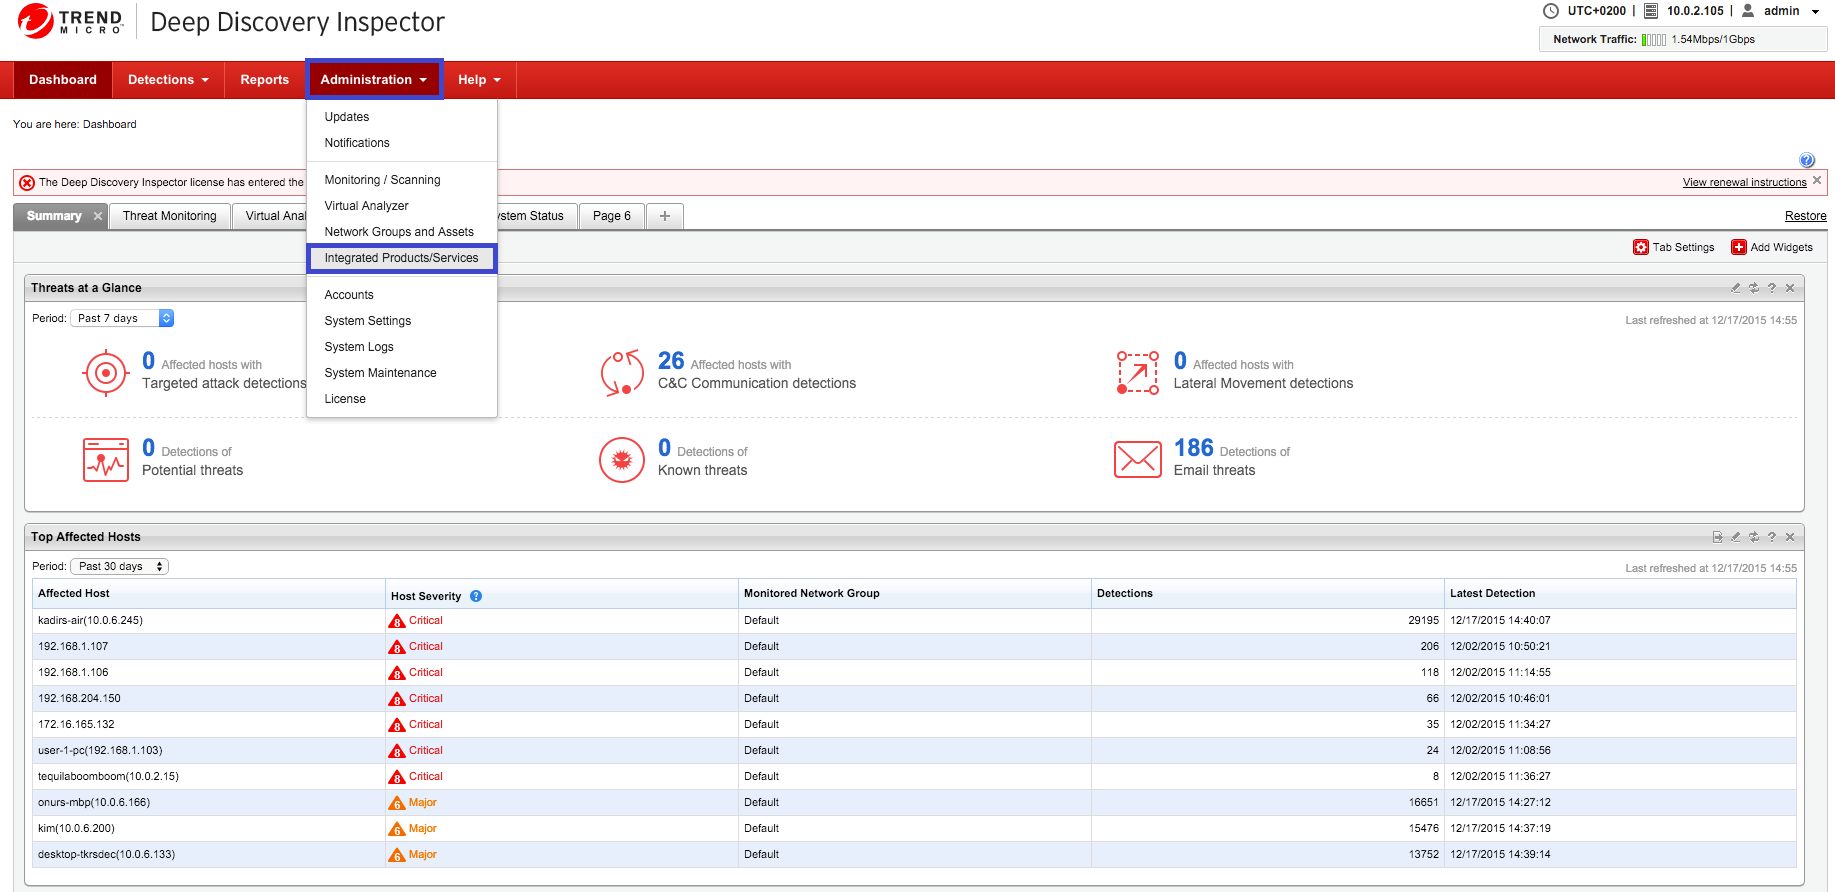Screen dimensions: 1835x892
Task: Open the Reports menu
Action: tap(265, 80)
